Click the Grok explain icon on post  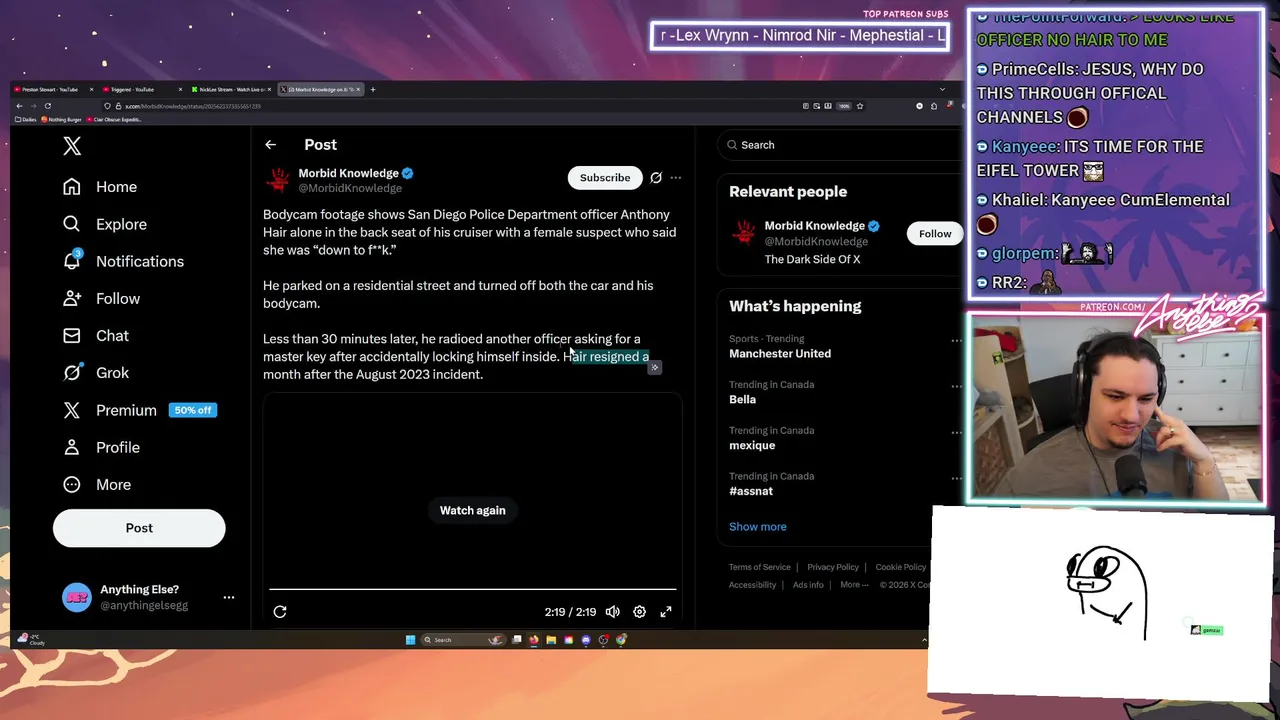pyautogui.click(x=656, y=178)
